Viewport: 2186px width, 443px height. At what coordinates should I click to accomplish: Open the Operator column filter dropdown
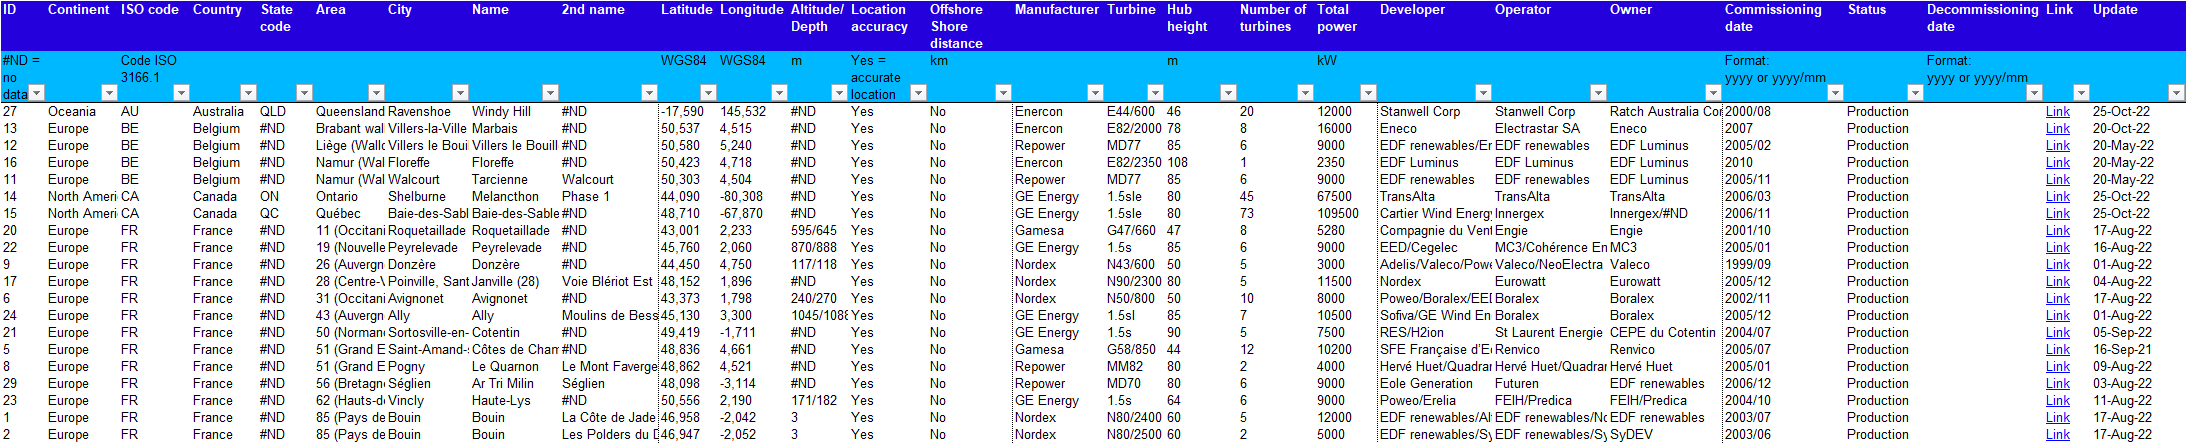pyautogui.click(x=1599, y=93)
